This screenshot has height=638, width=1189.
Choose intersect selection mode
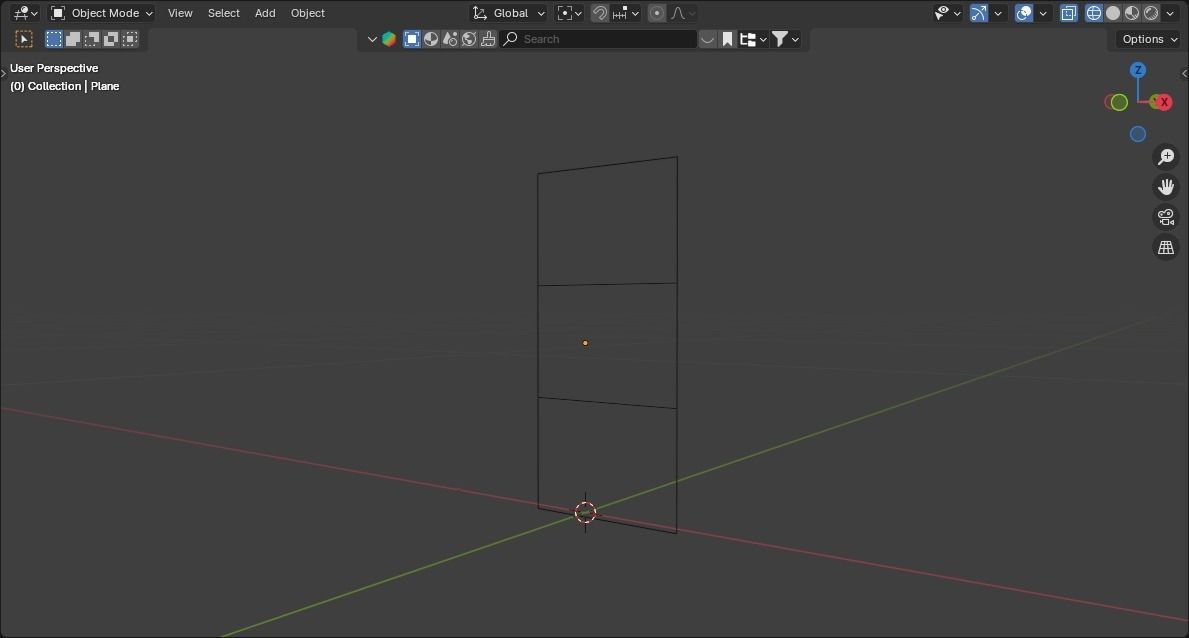[130, 39]
